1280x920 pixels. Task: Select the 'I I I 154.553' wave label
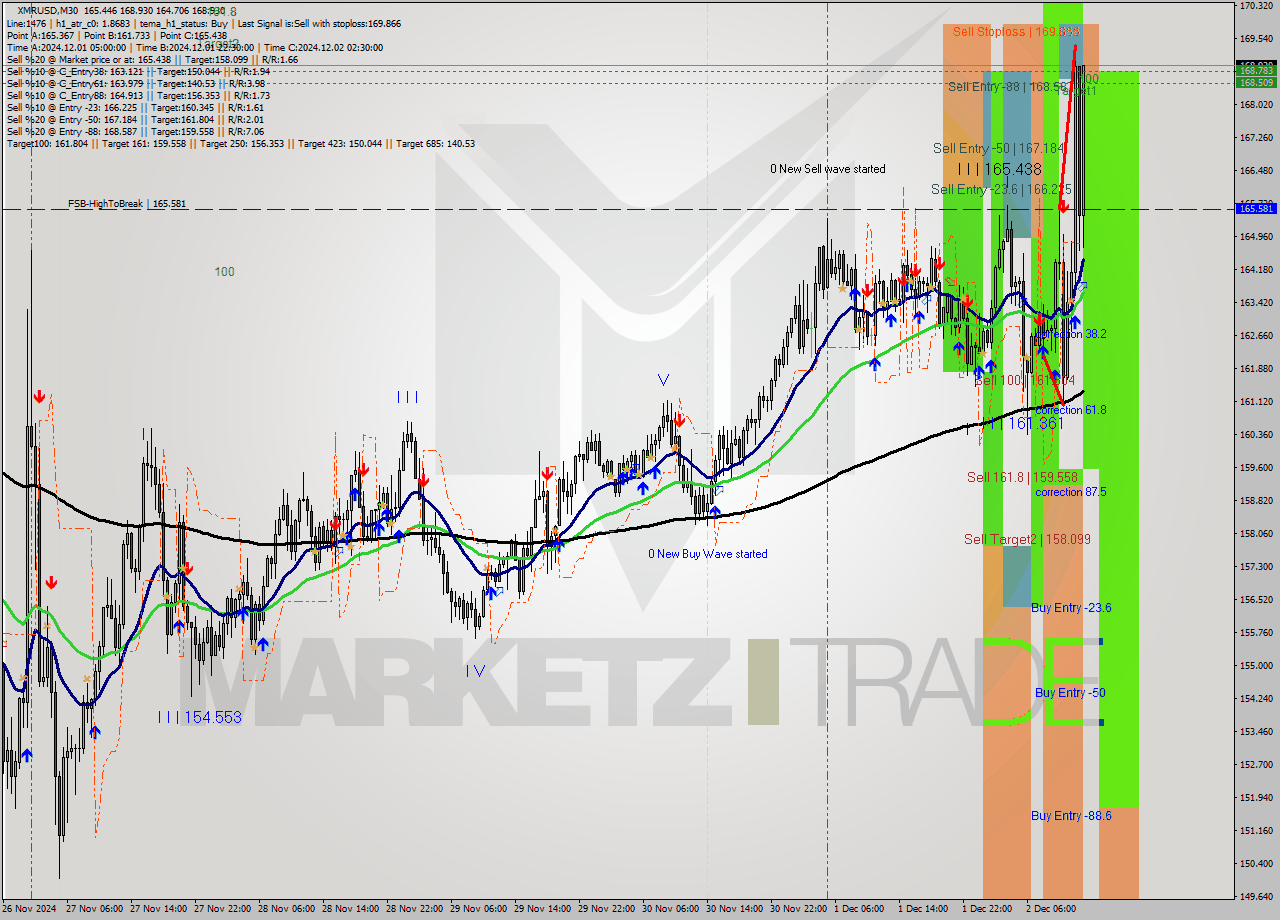[200, 717]
